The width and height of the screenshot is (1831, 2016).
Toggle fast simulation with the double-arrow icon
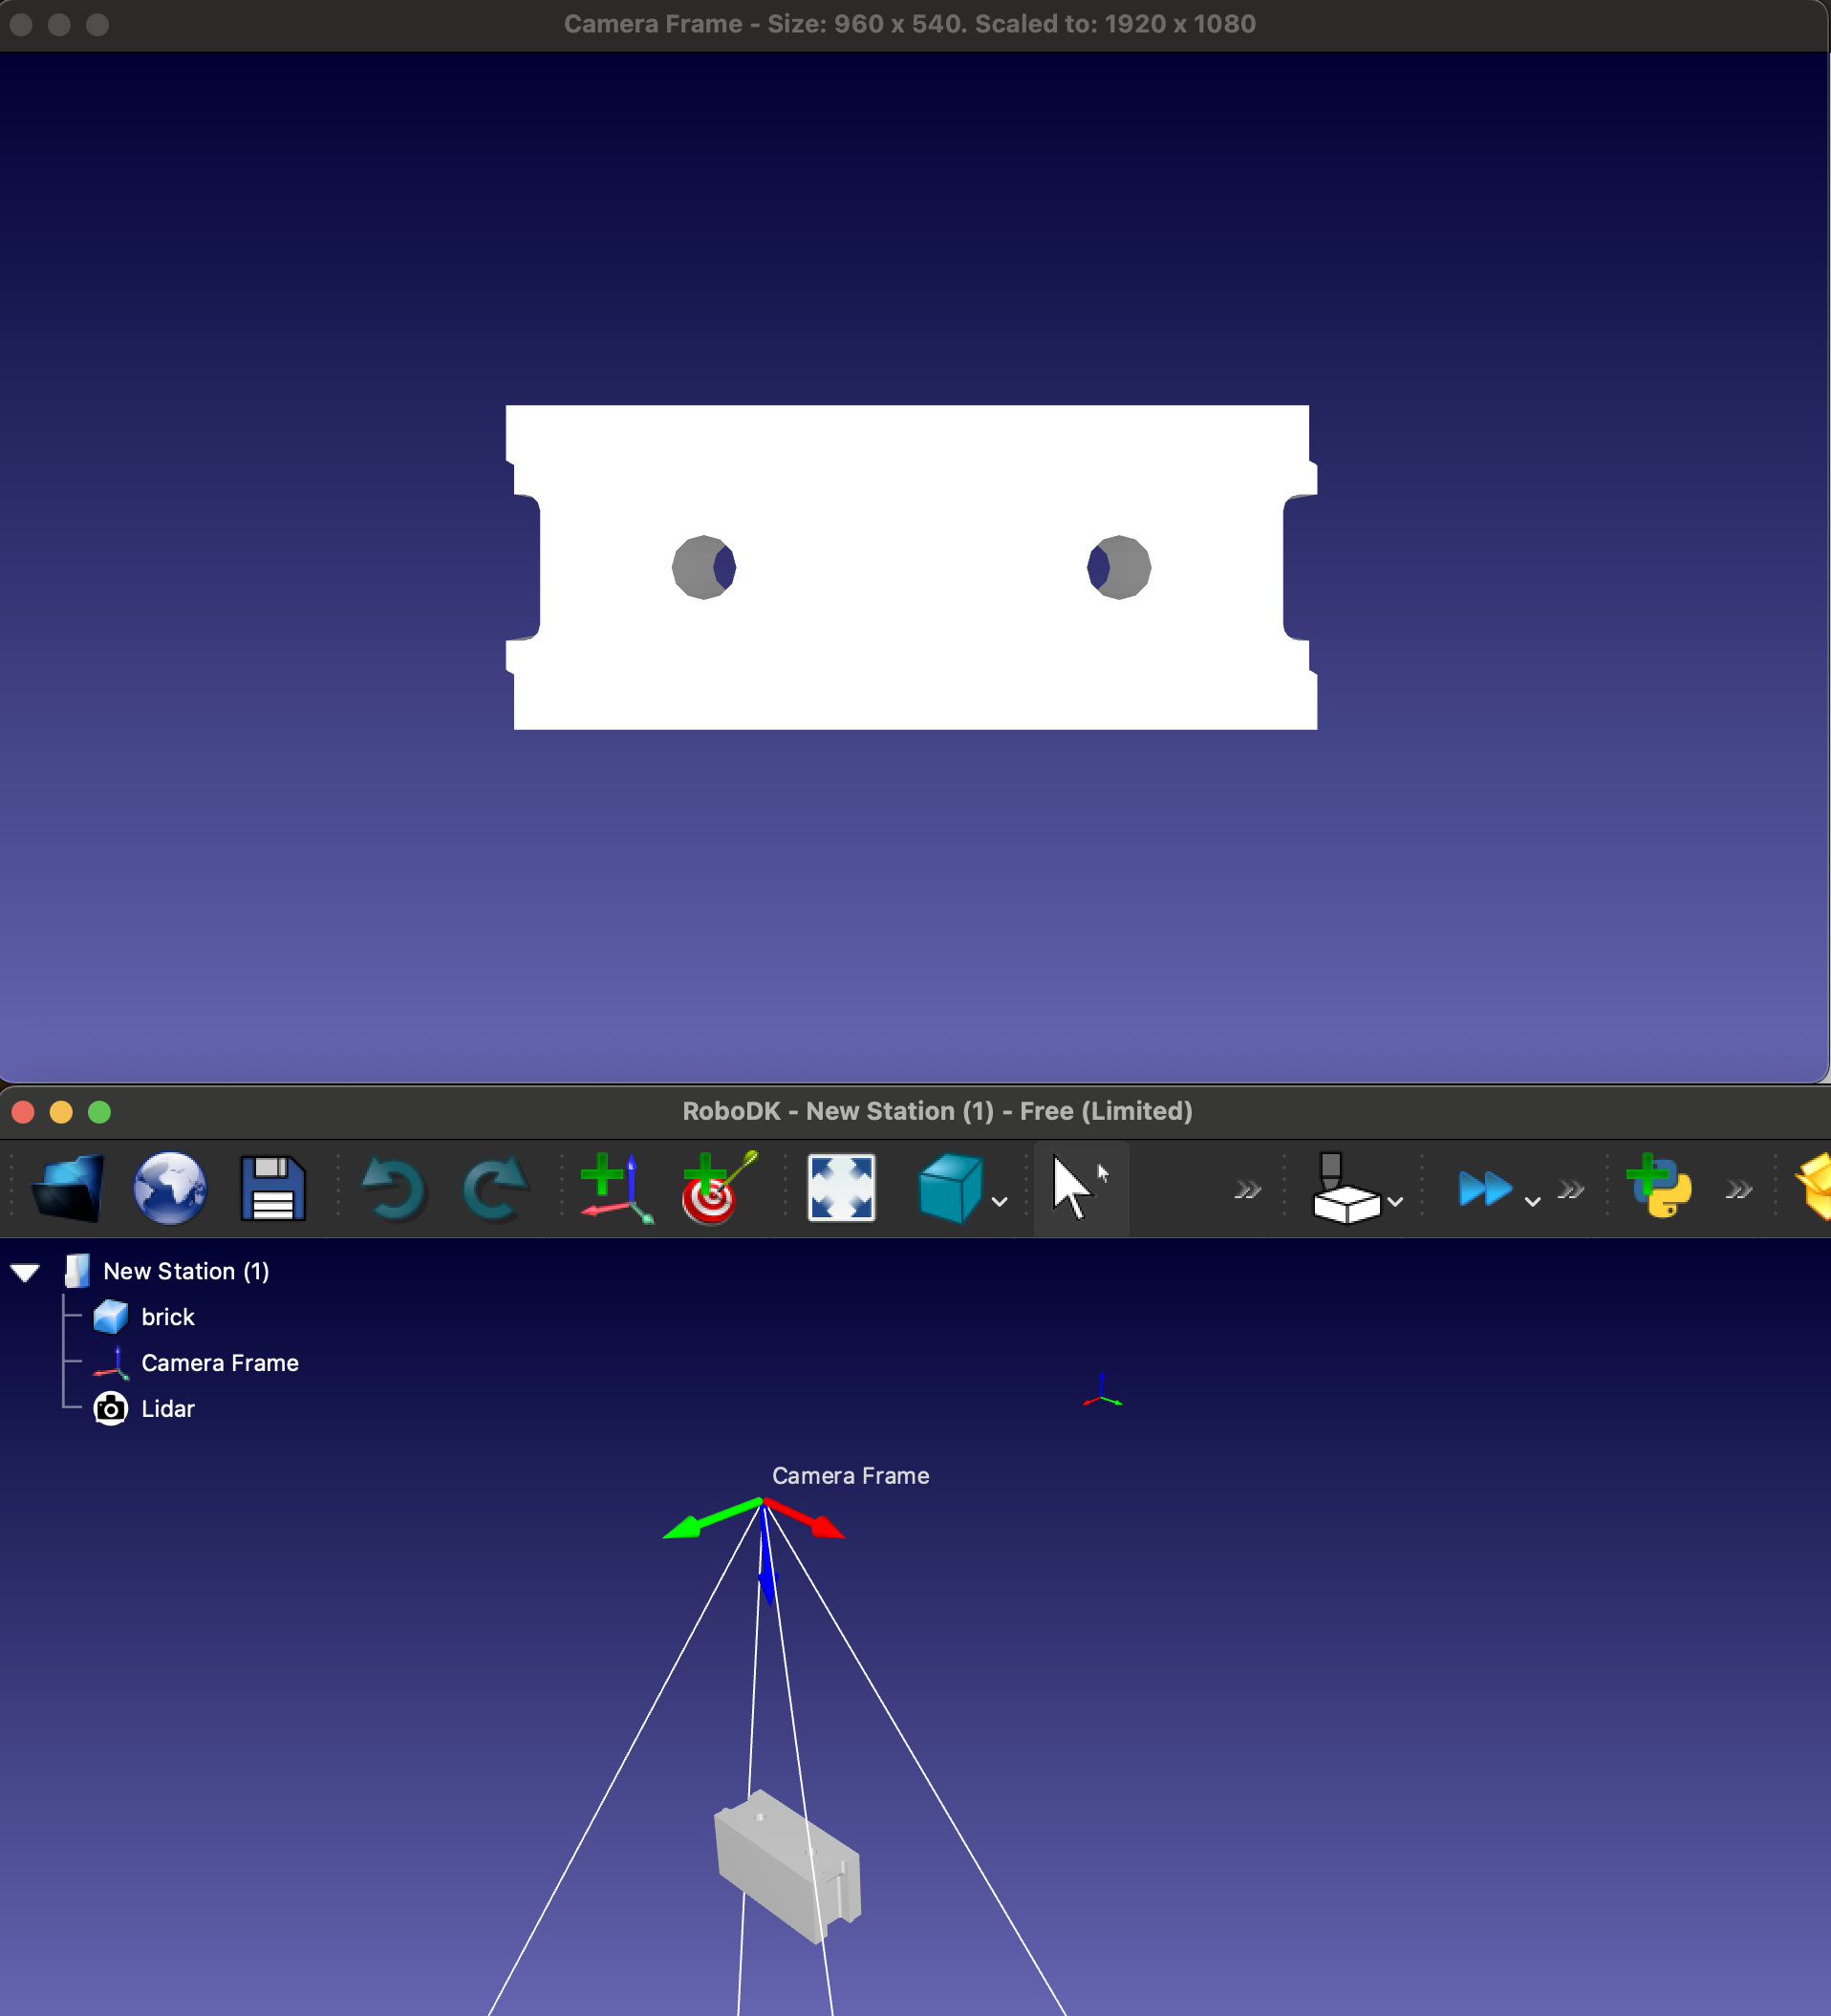(1485, 1188)
